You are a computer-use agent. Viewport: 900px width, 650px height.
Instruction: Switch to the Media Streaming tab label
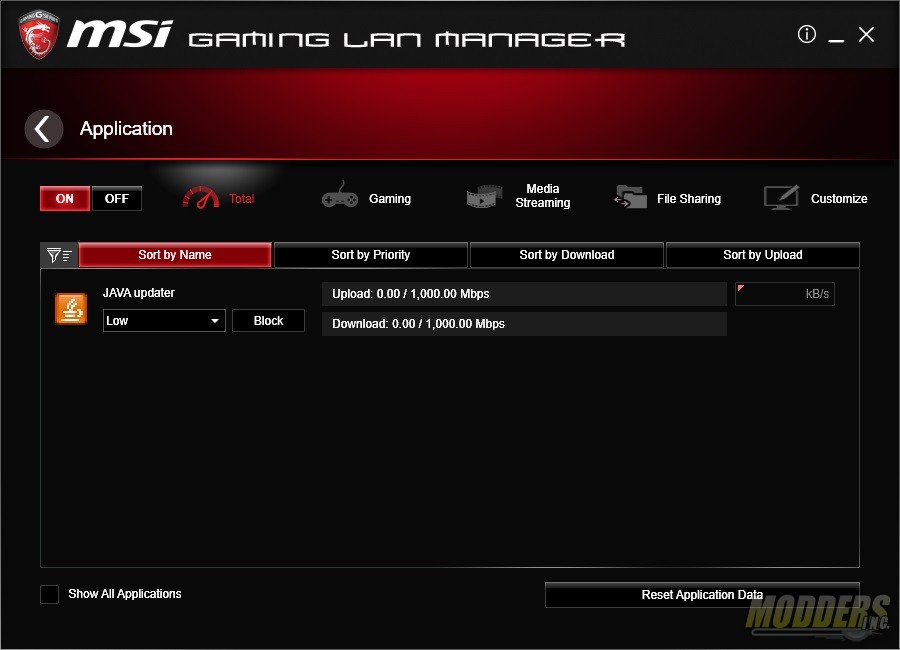(x=542, y=196)
